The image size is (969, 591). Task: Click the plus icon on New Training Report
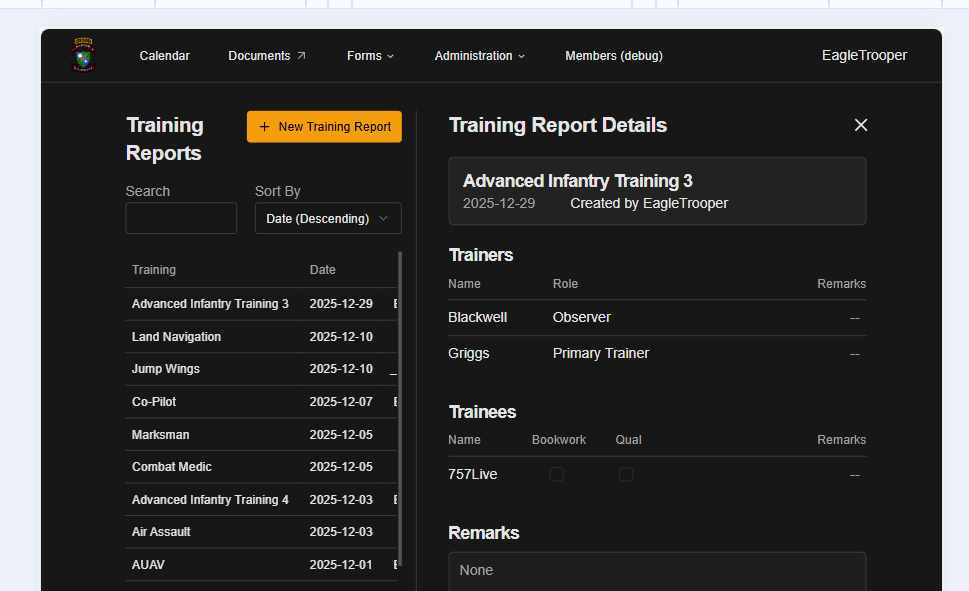click(x=264, y=127)
